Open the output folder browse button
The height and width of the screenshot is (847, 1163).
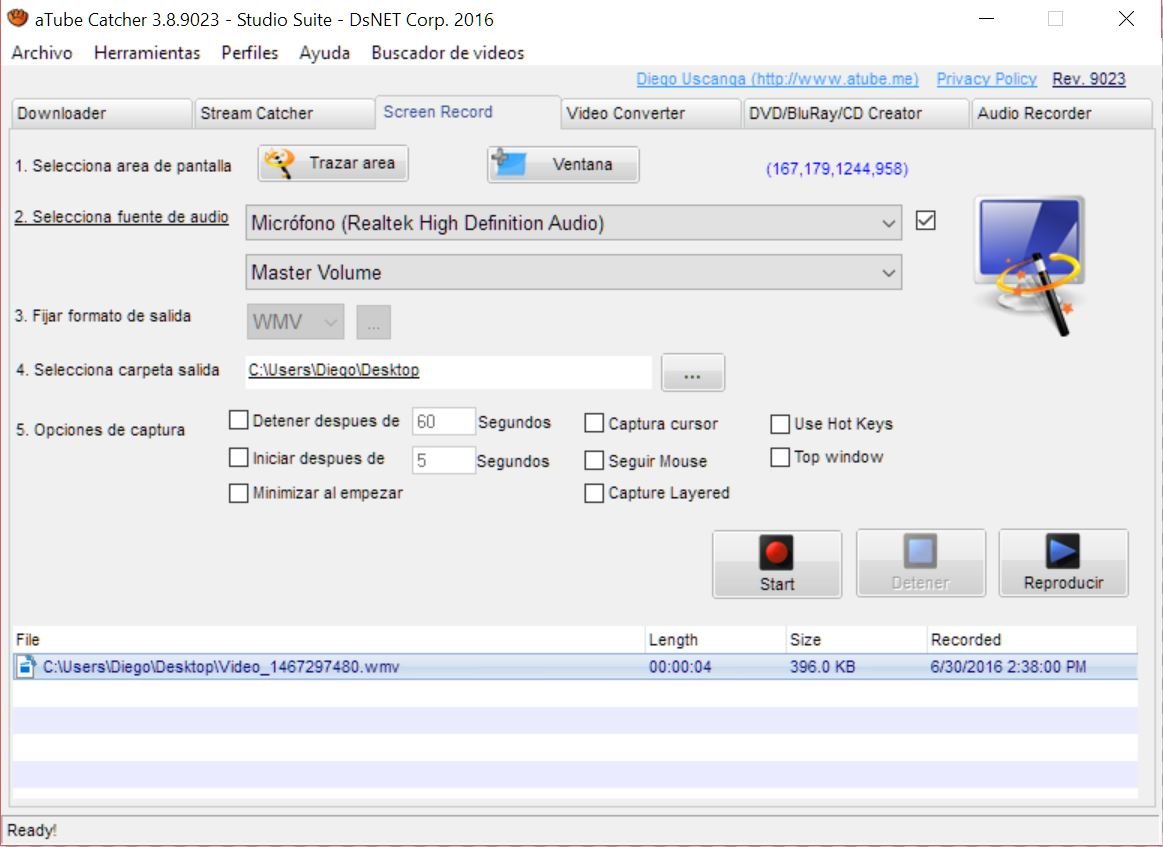click(692, 371)
